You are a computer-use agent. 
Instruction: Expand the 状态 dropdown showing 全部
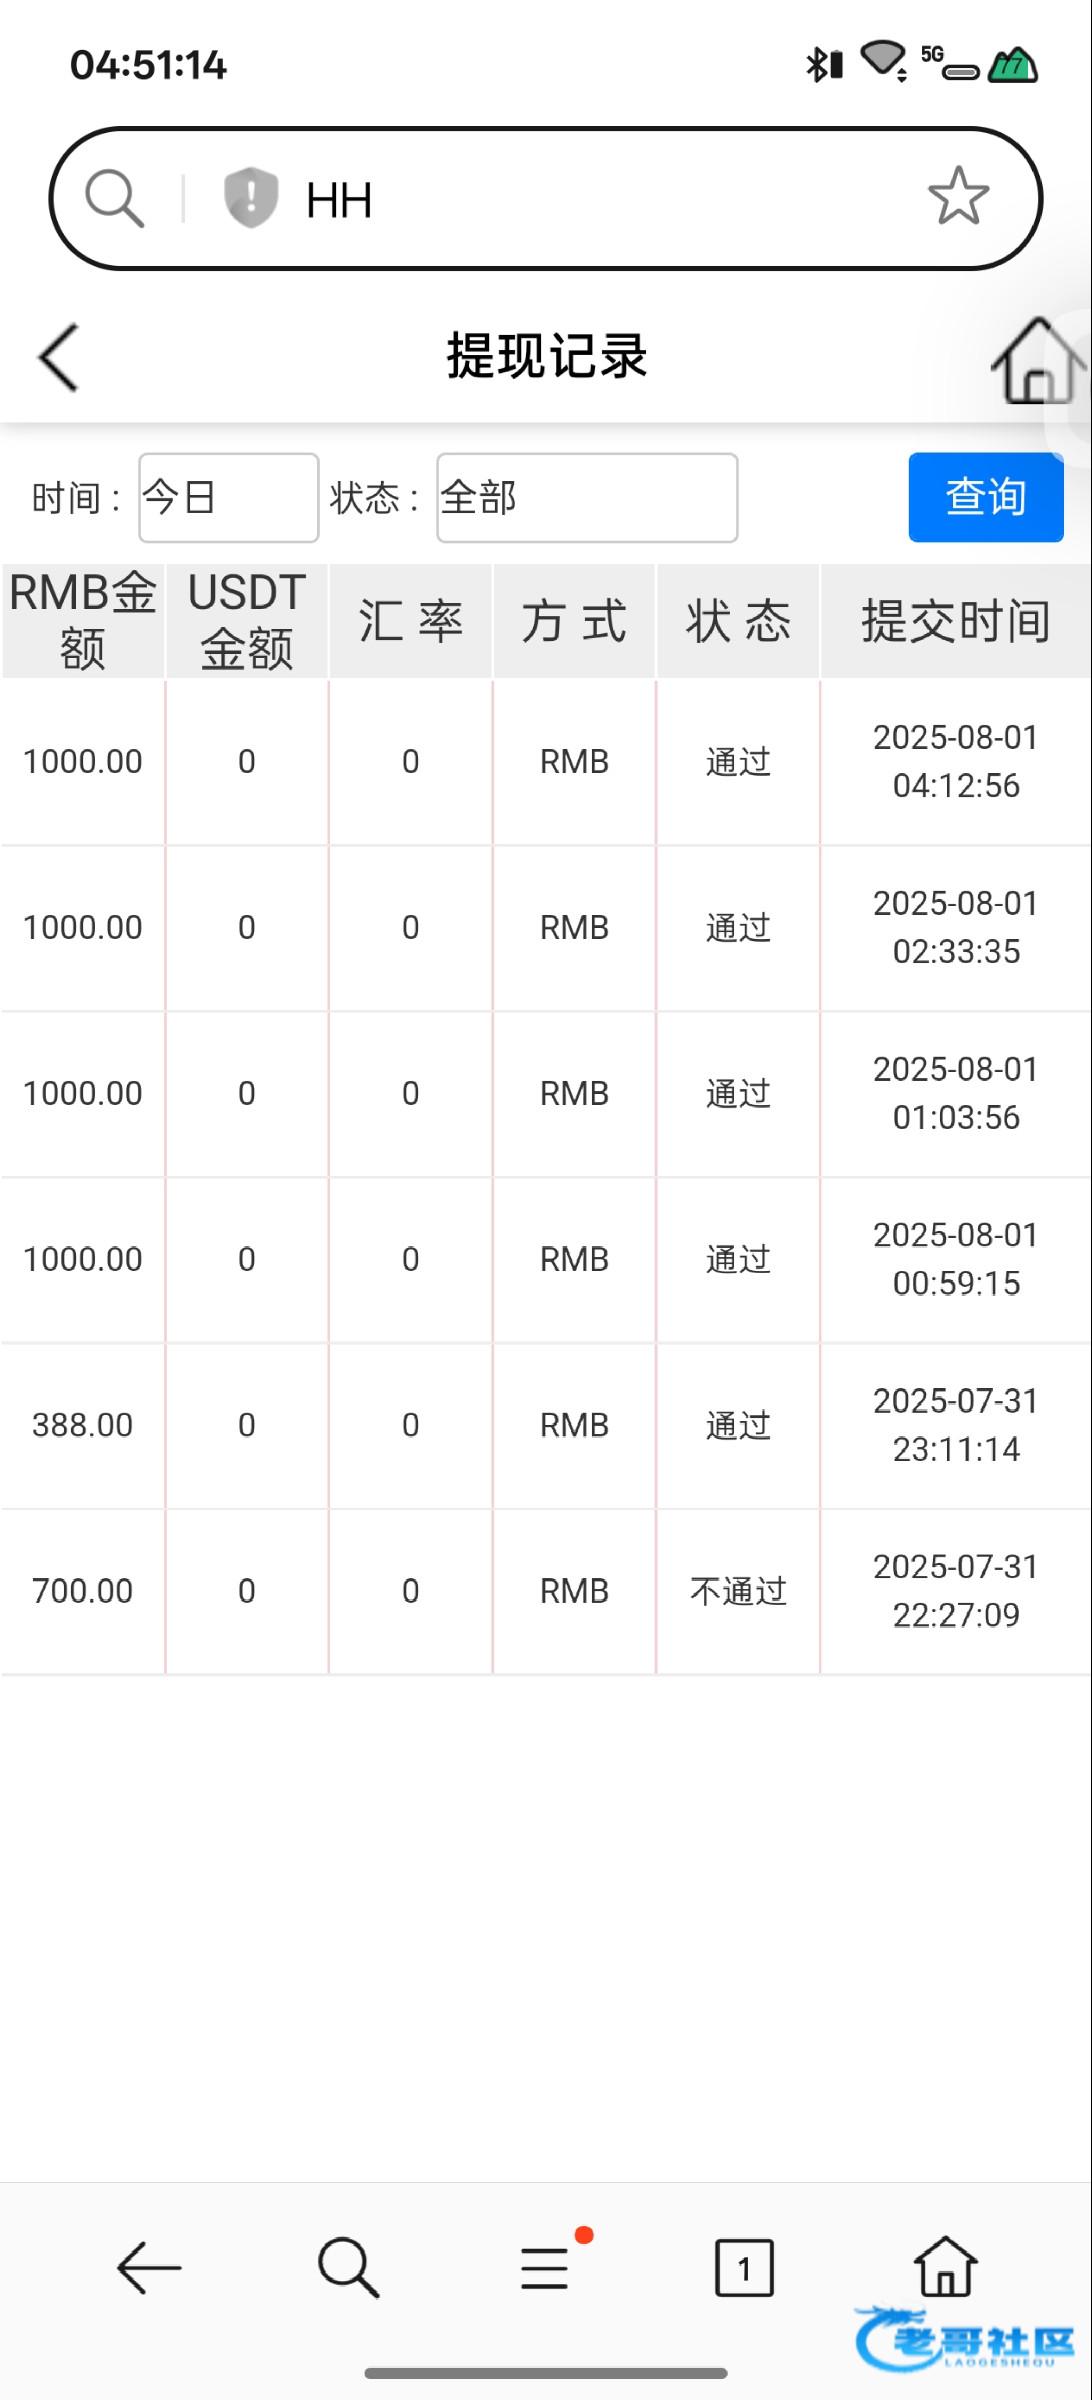pyautogui.click(x=587, y=498)
